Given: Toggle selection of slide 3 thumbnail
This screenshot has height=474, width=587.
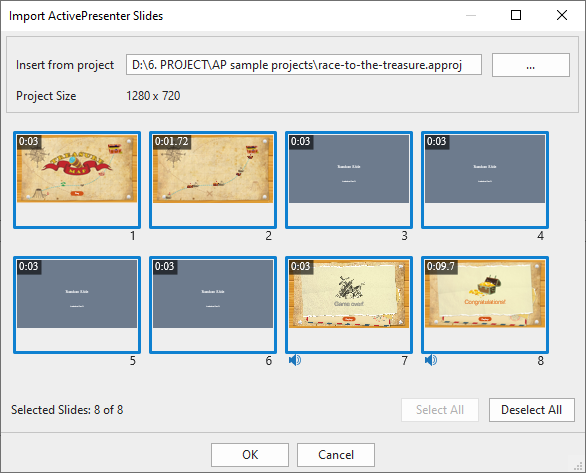Looking at the screenshot, I should click(349, 180).
